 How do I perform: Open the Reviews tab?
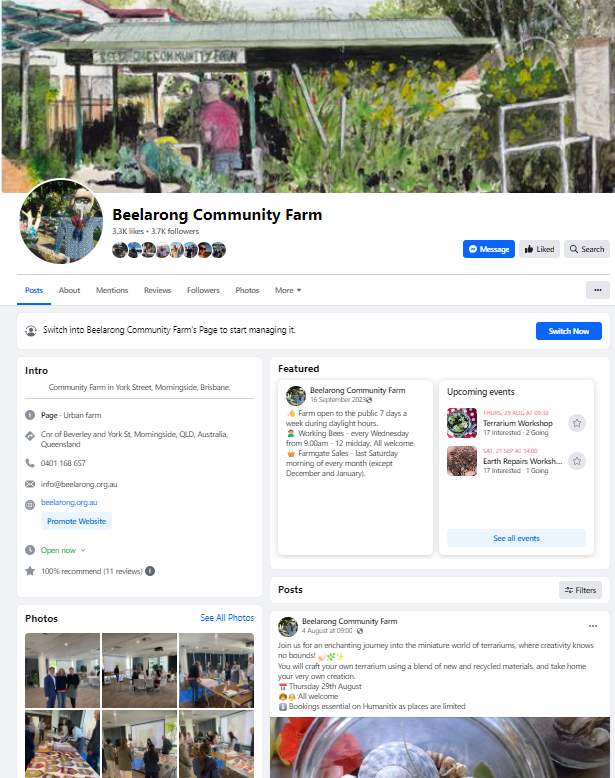coord(157,290)
